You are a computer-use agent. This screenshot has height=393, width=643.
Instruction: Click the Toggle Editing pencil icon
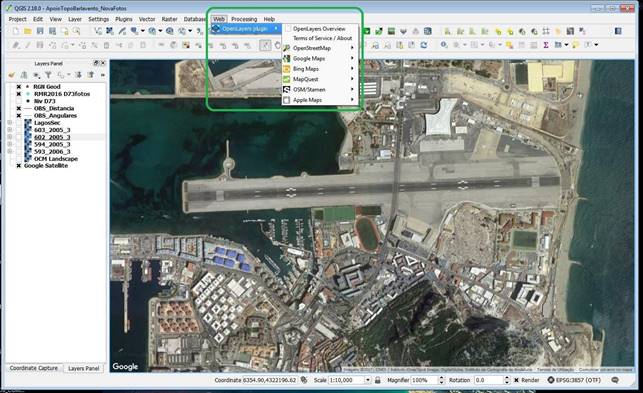click(28, 45)
